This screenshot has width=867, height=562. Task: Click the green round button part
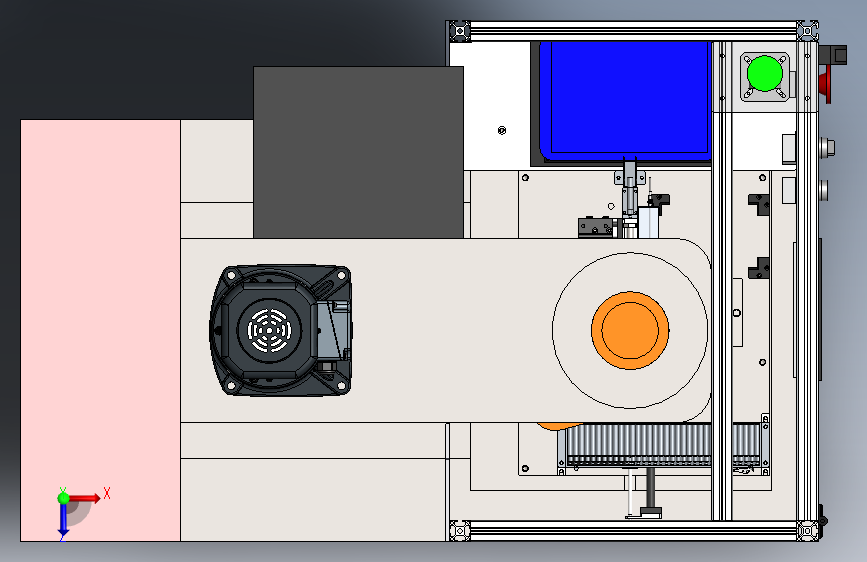point(765,73)
